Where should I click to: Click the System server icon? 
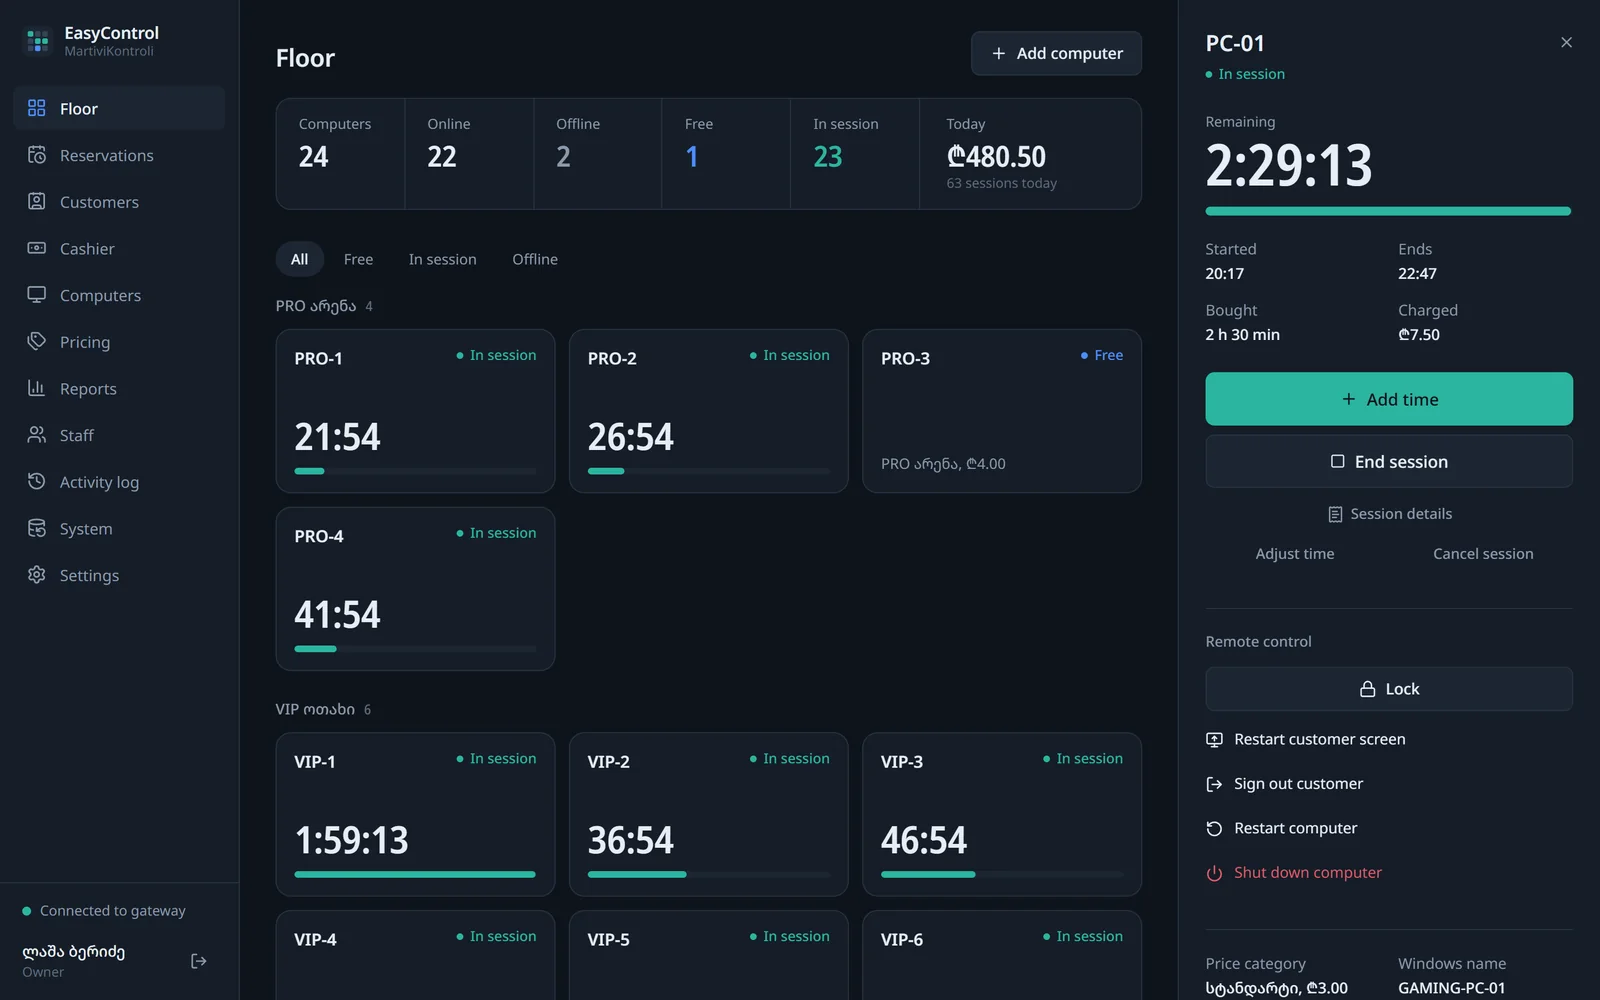point(37,528)
